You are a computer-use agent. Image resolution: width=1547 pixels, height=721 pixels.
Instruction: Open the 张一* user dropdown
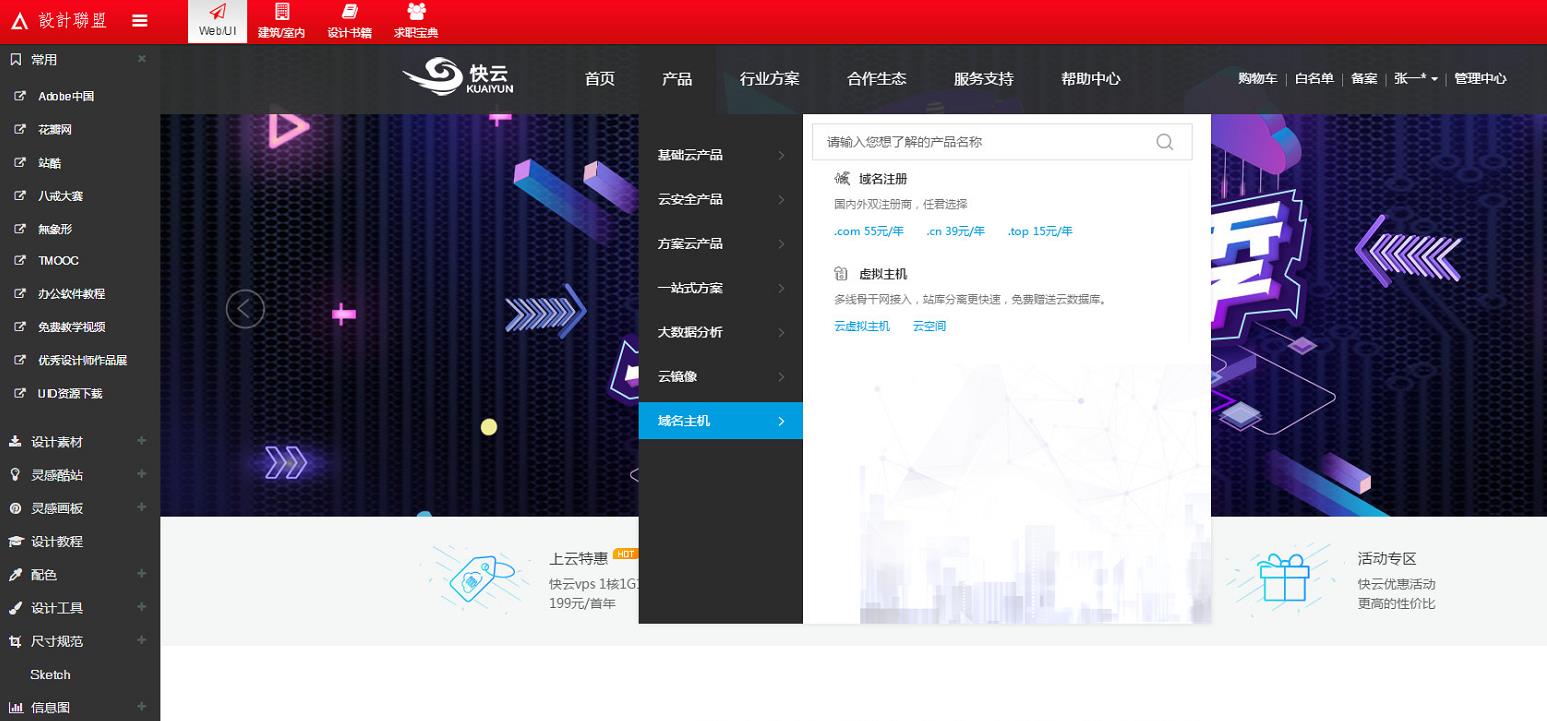click(x=1415, y=78)
